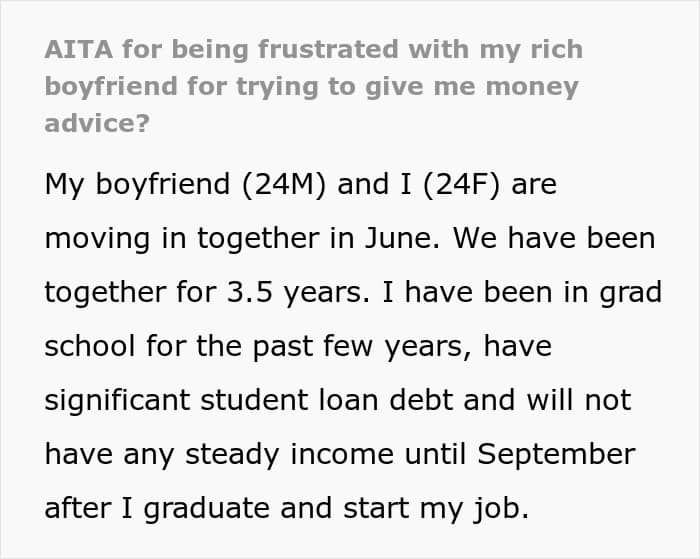Select the "(24F)" age text
This screenshot has width=700, height=559.
(x=461, y=184)
